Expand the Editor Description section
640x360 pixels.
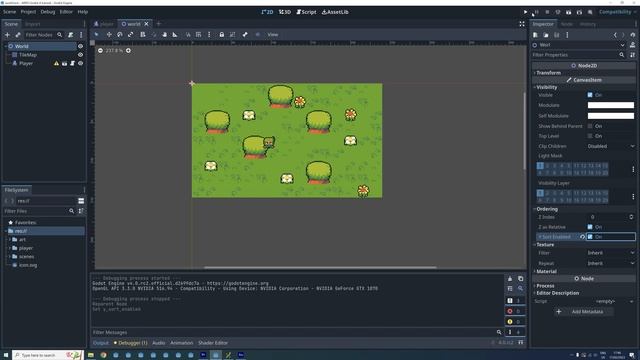click(x=557, y=293)
